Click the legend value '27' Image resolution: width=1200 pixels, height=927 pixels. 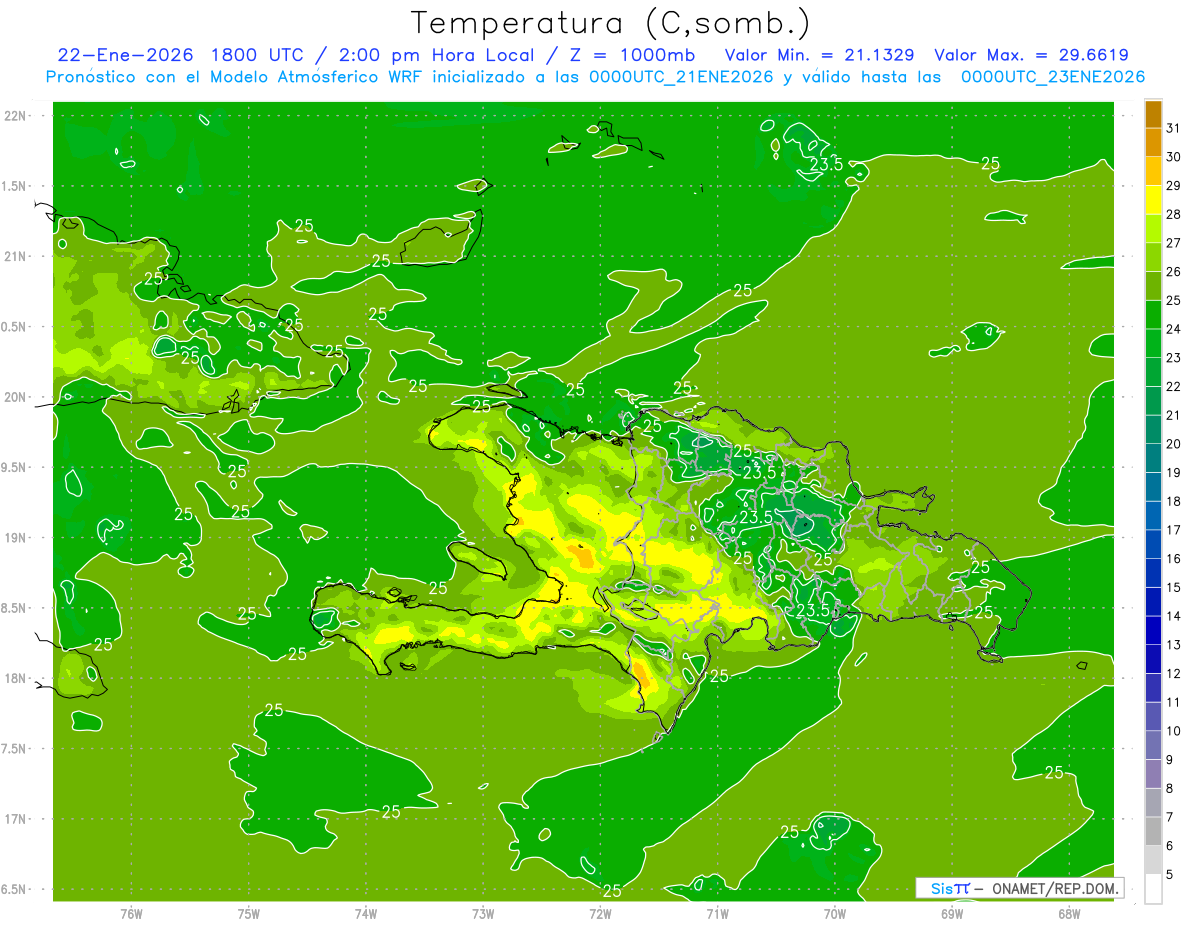pyautogui.click(x=1174, y=243)
